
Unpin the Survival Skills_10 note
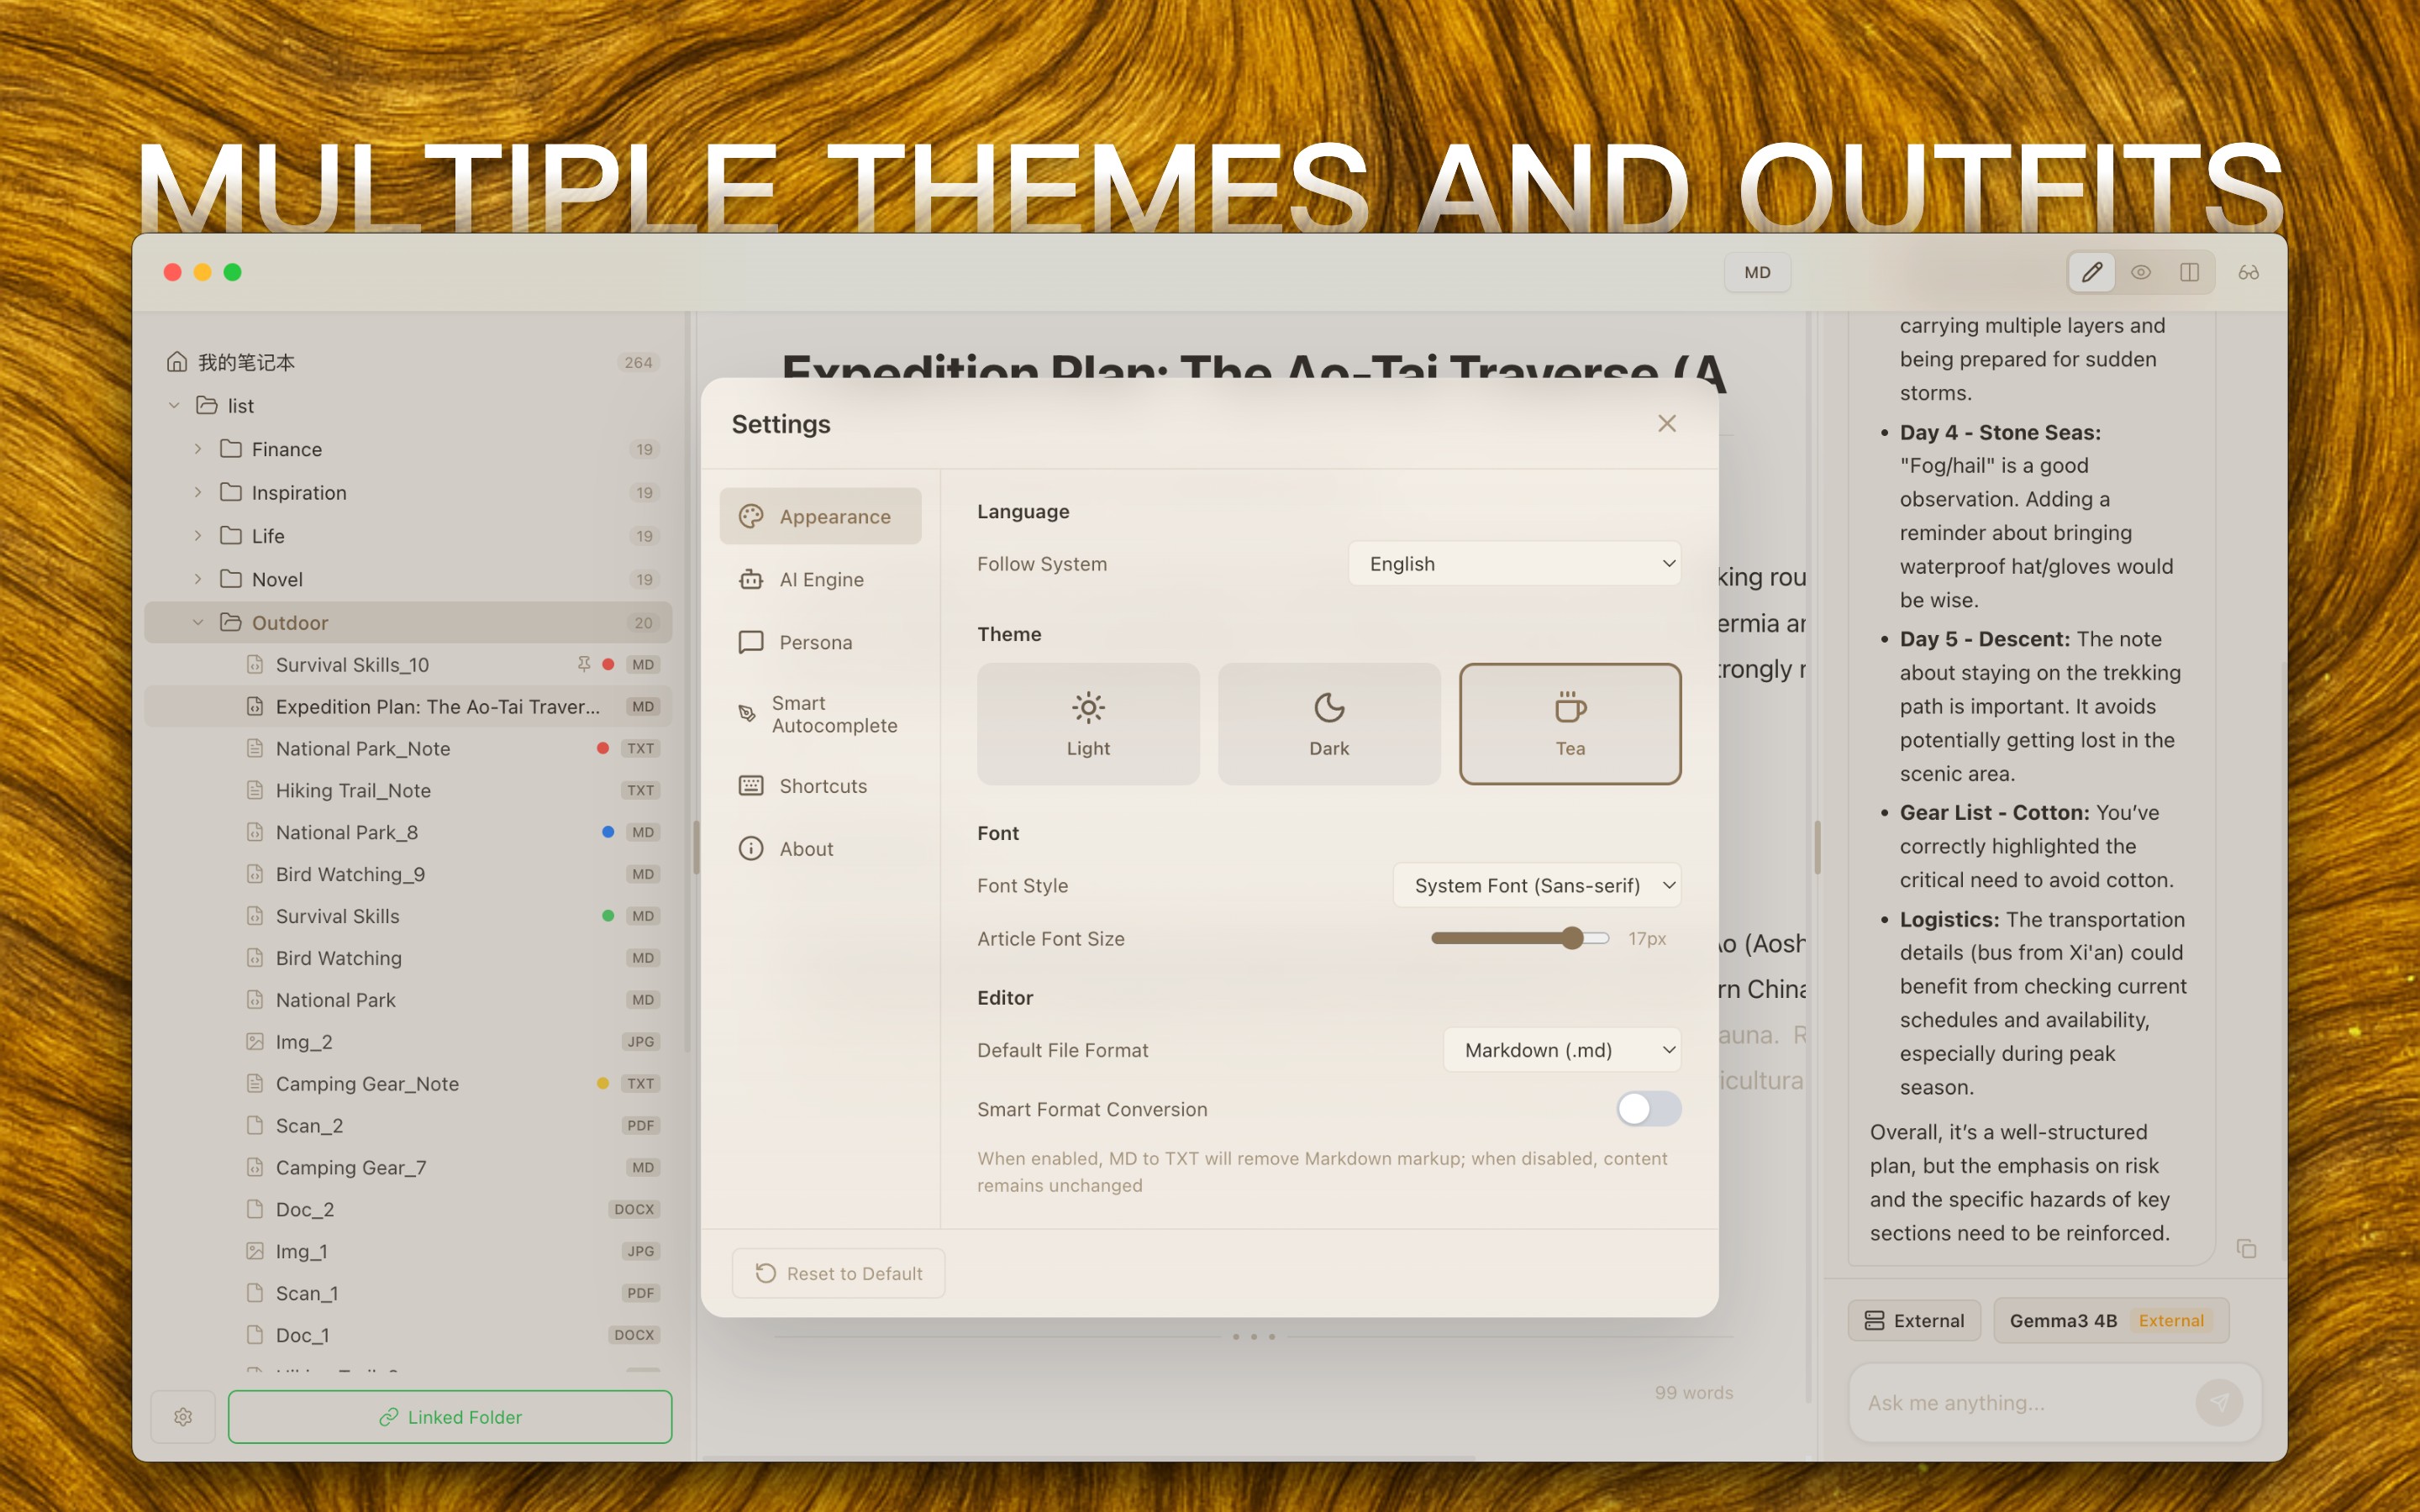583,663
